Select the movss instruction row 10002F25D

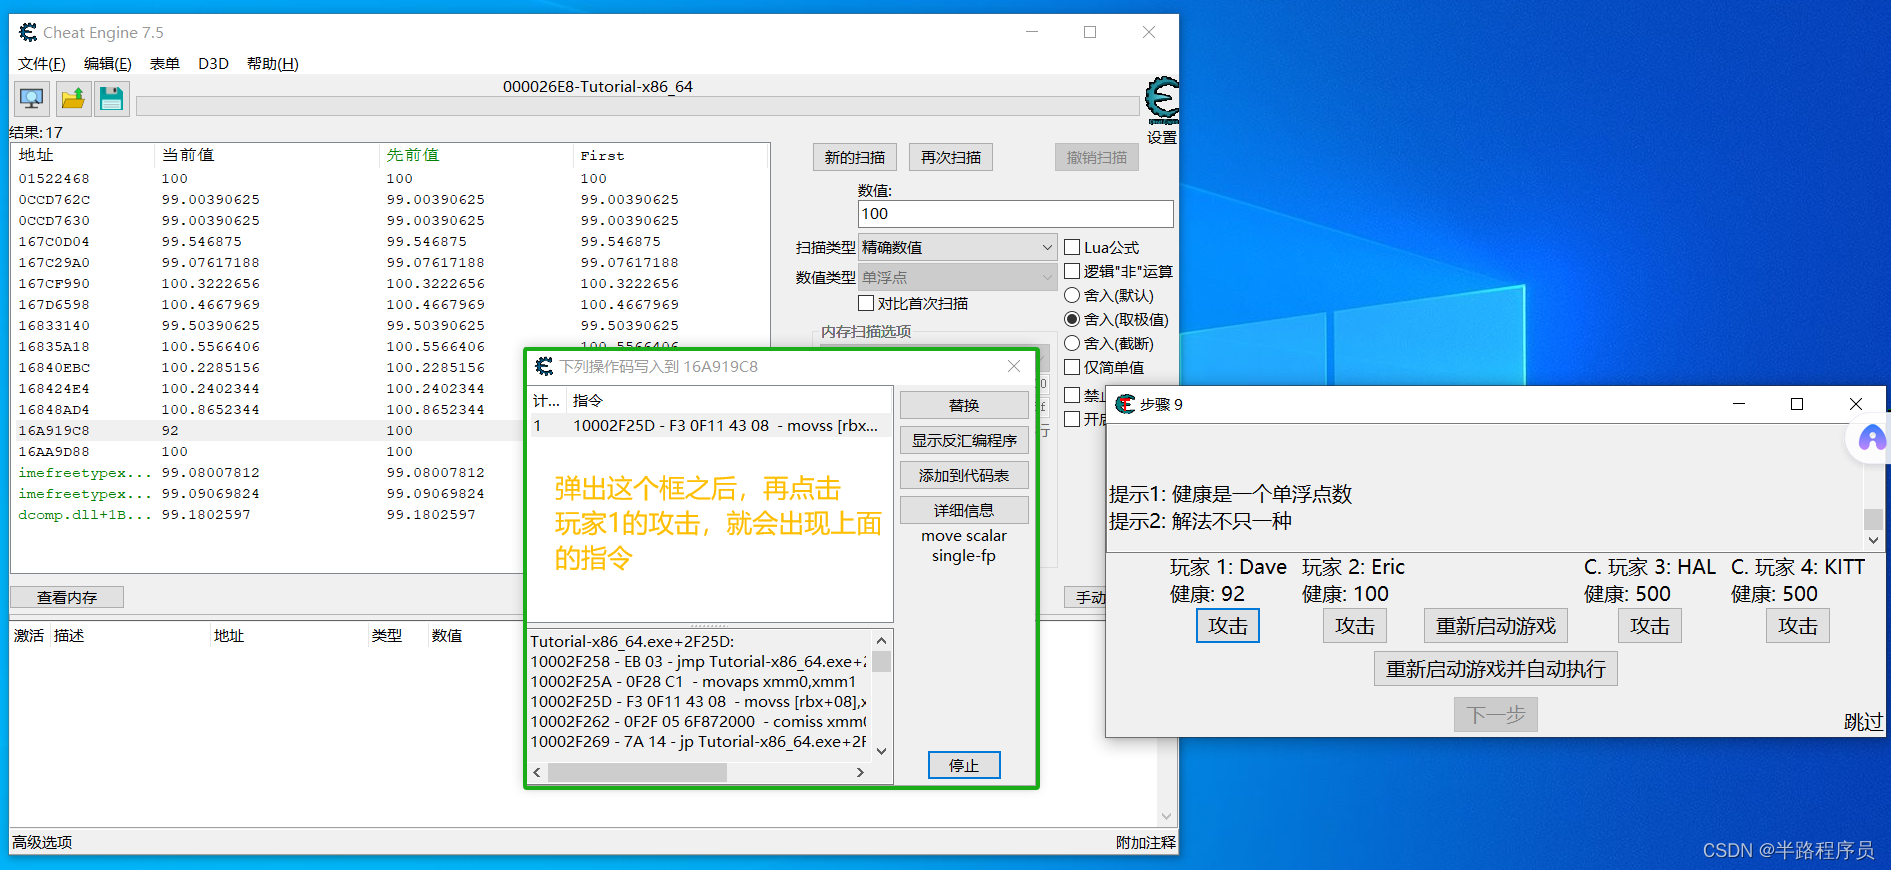709,426
